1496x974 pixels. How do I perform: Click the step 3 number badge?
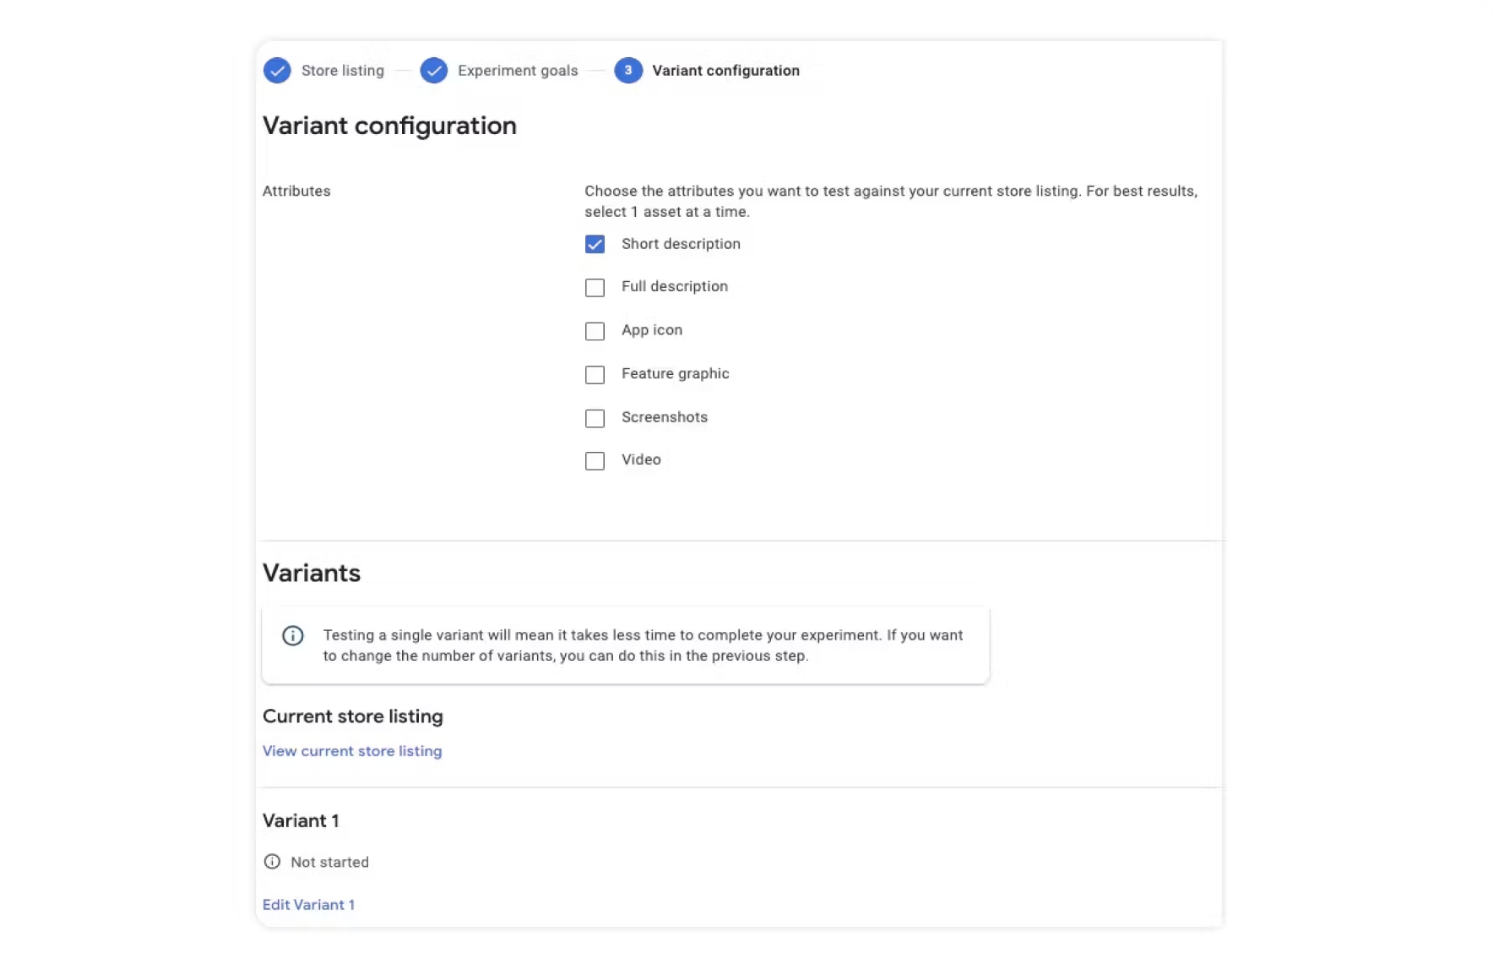pos(628,71)
